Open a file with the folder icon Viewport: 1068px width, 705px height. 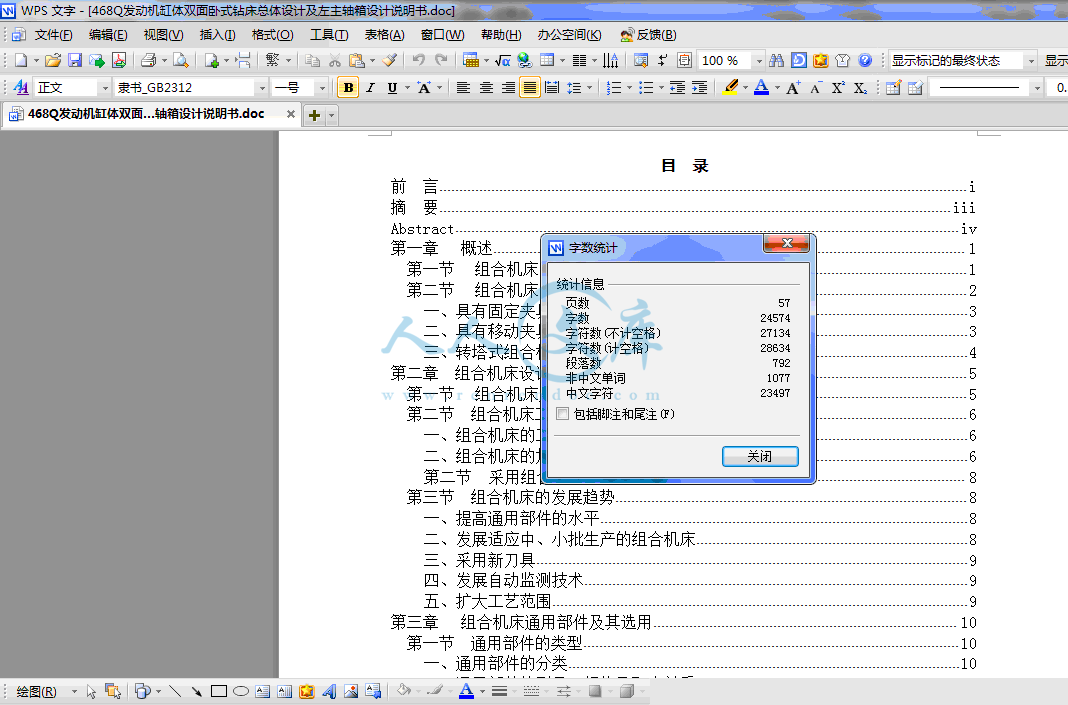(x=52, y=61)
